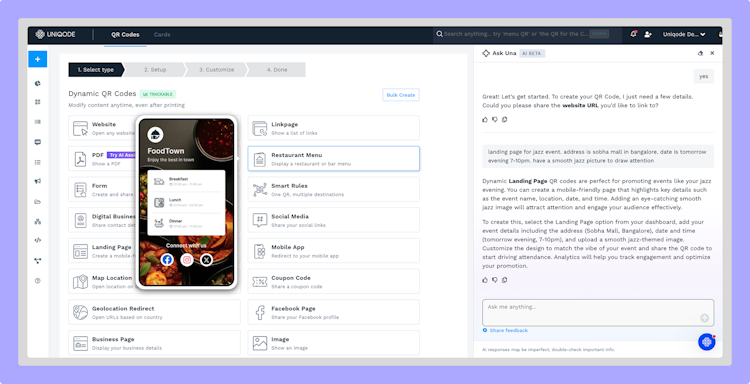Viewport: 750px width, 384px height.
Task: Click the send arrow in chat box
Action: coord(704,318)
